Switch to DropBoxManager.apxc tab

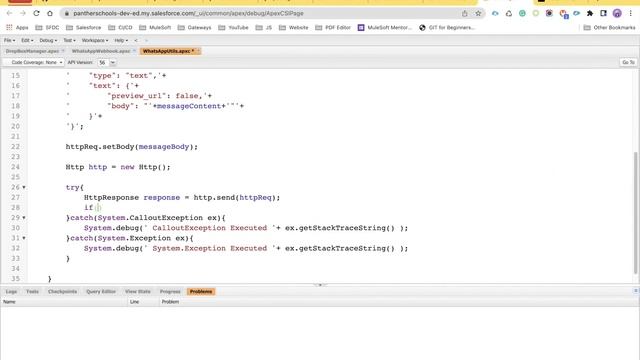[32, 51]
